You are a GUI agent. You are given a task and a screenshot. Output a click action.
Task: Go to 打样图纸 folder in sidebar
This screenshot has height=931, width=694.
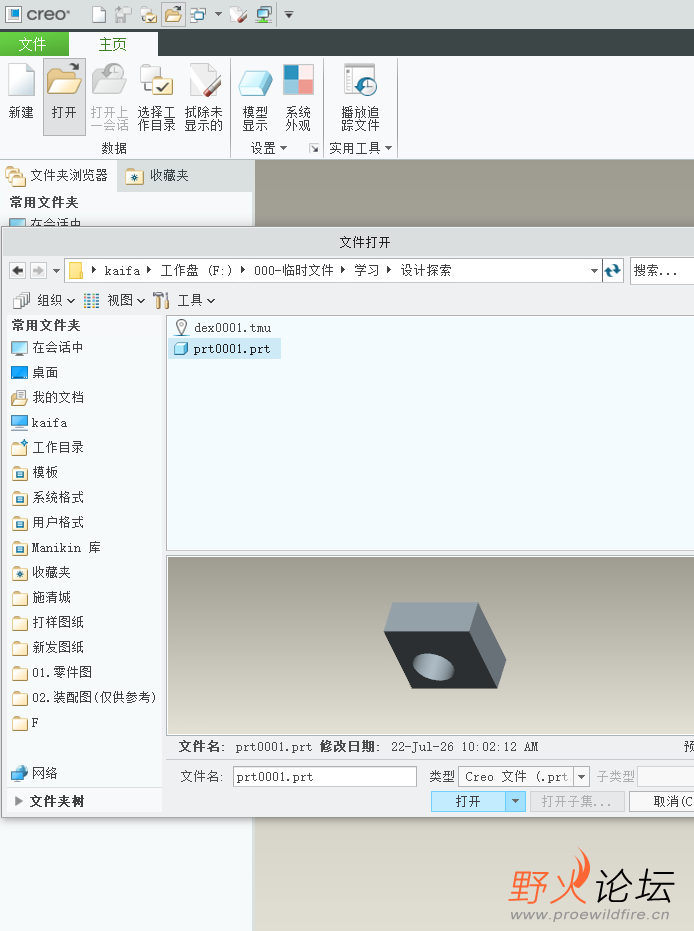point(47,622)
